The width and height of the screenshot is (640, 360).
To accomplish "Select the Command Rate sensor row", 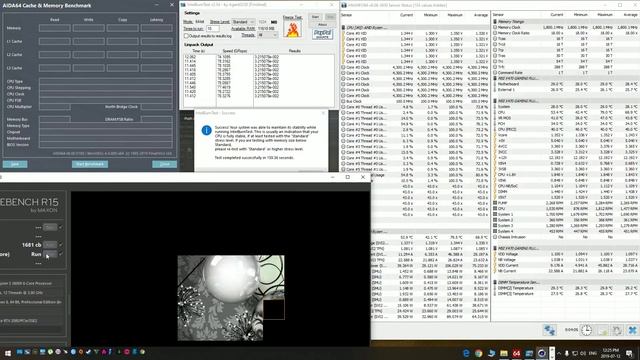I will (x=566, y=73).
